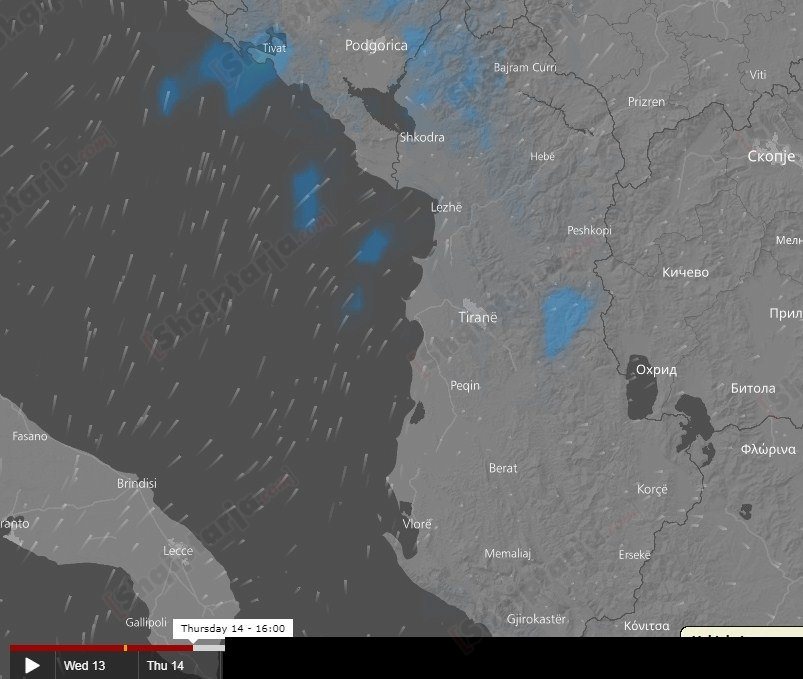
Task: Click the Podgorica city label
Action: click(x=376, y=45)
